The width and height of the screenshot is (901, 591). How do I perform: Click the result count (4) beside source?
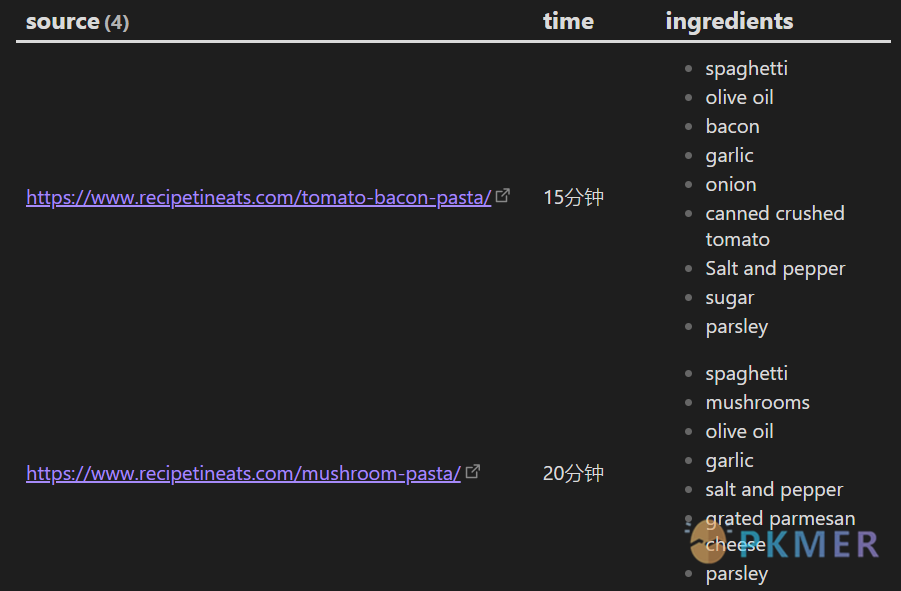pos(117,23)
